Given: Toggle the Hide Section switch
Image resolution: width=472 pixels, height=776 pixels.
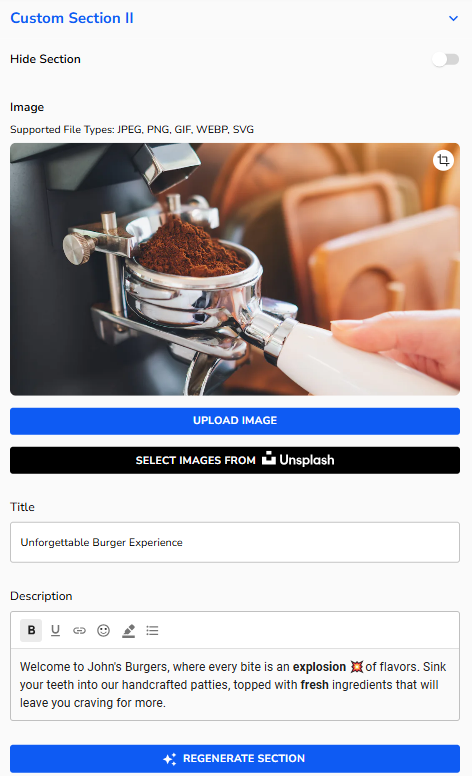Looking at the screenshot, I should pos(445,59).
